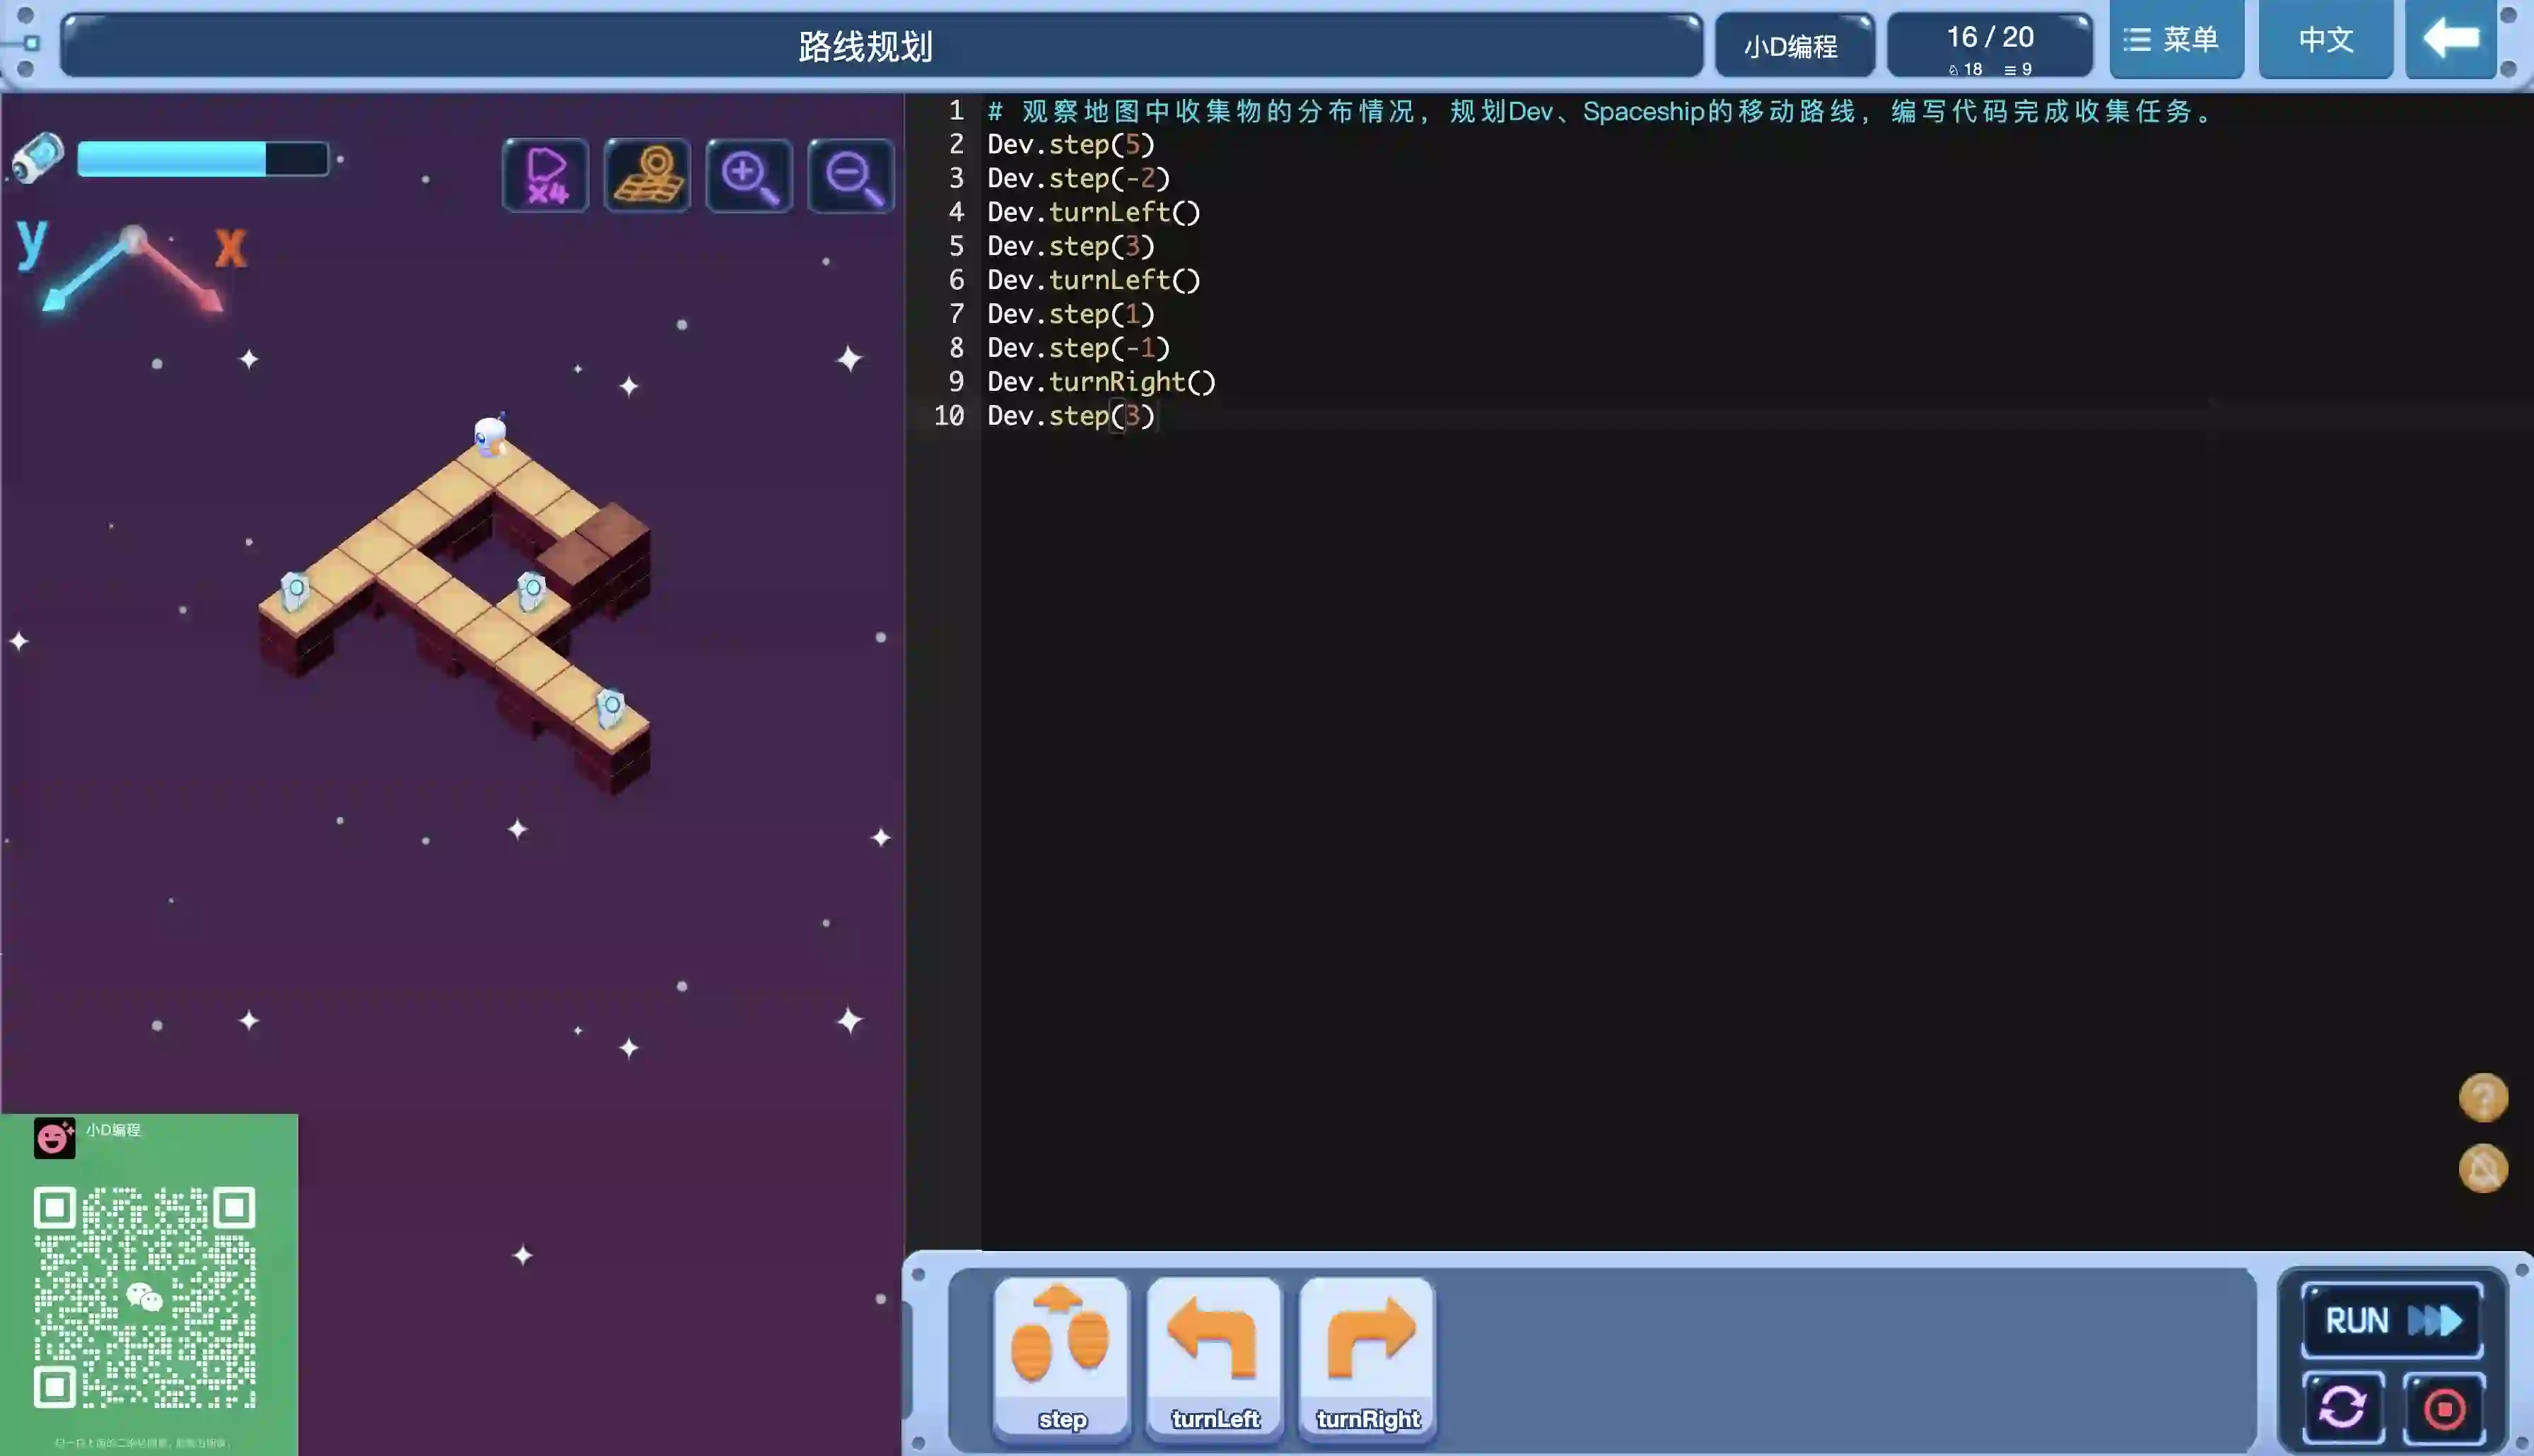Place cursor on line 10 Dev.step(3)
The width and height of the screenshot is (2534, 1456).
pyautogui.click(x=1070, y=416)
